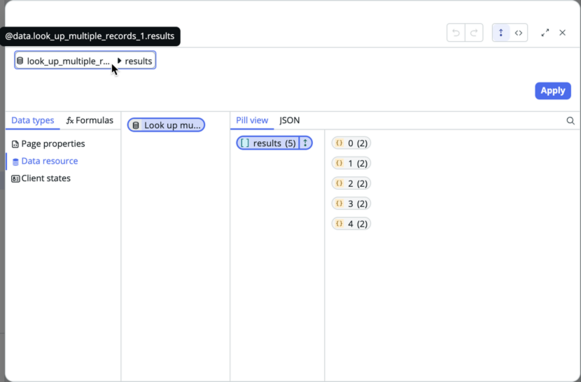Image resolution: width=581 pixels, height=382 pixels.
Task: Select Client states data type
Action: click(x=41, y=179)
